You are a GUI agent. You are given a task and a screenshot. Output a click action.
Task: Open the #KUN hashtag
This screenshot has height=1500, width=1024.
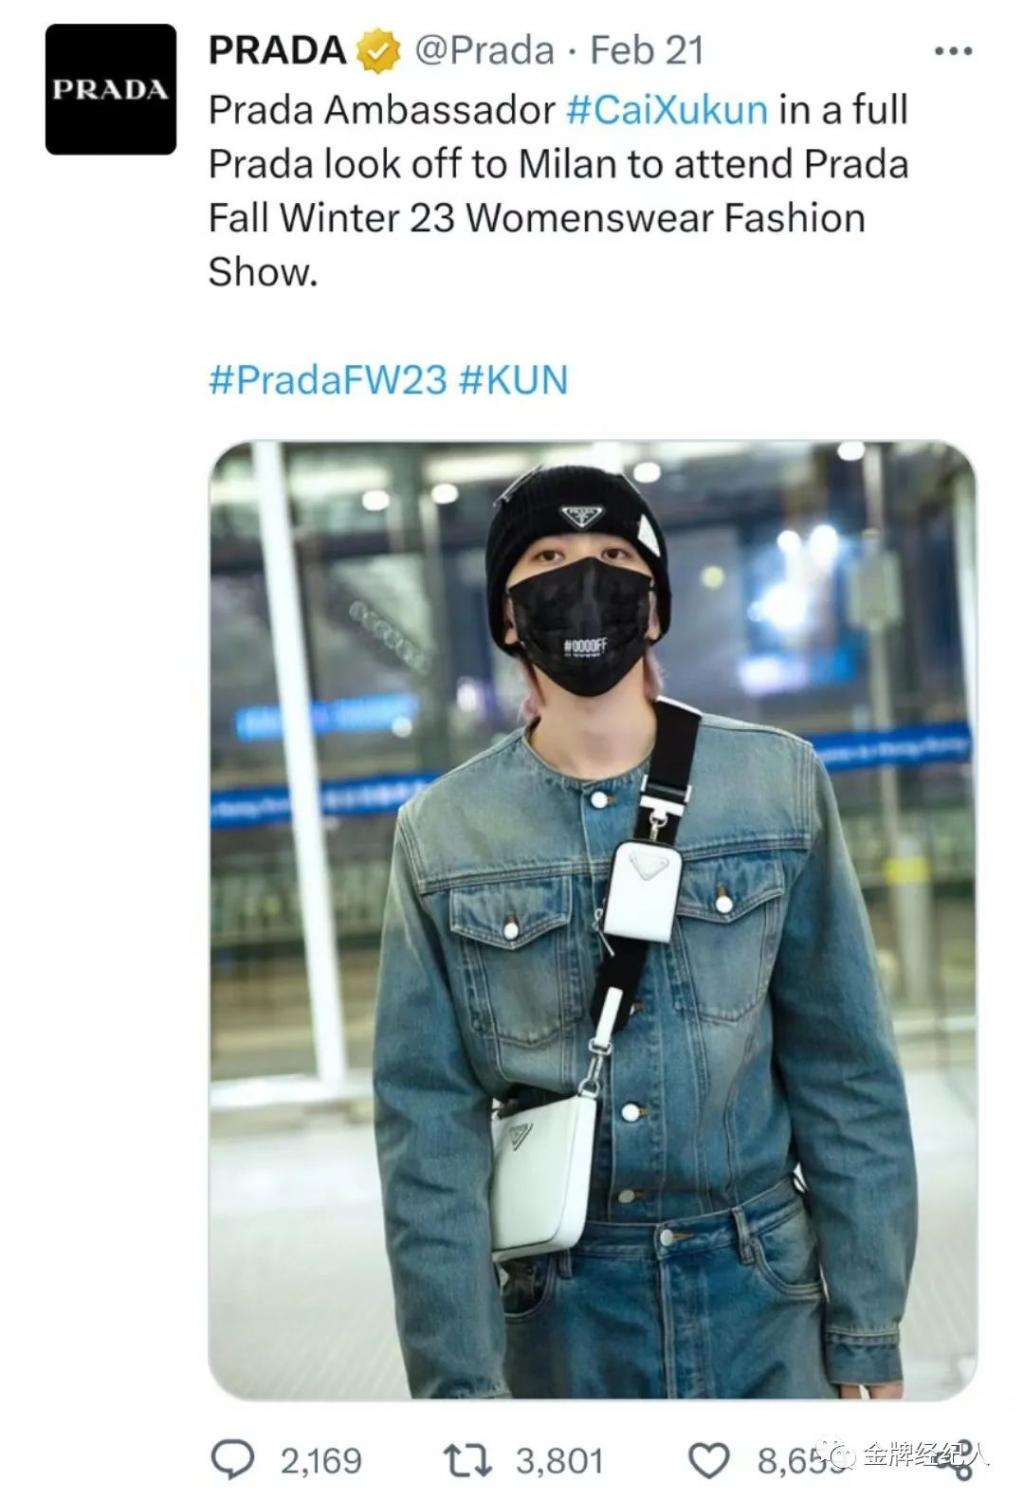pyautogui.click(x=513, y=380)
